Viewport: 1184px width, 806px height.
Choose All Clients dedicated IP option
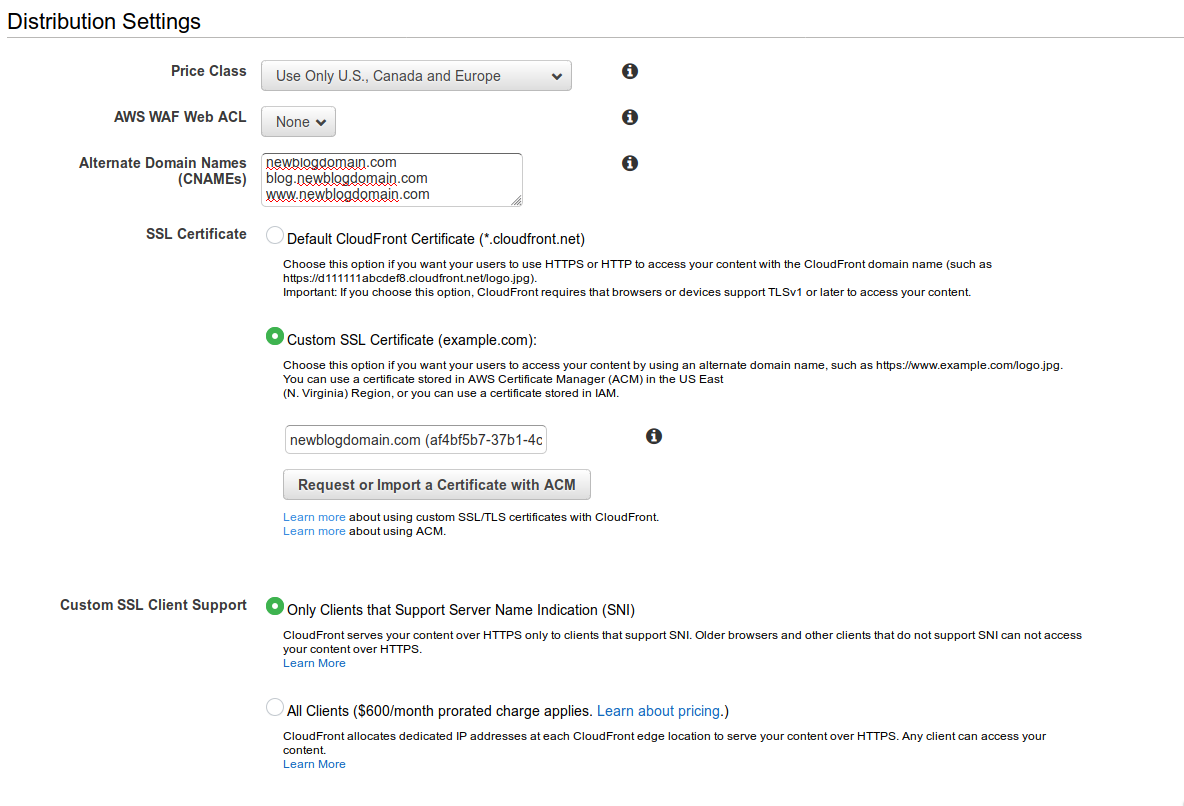click(275, 707)
